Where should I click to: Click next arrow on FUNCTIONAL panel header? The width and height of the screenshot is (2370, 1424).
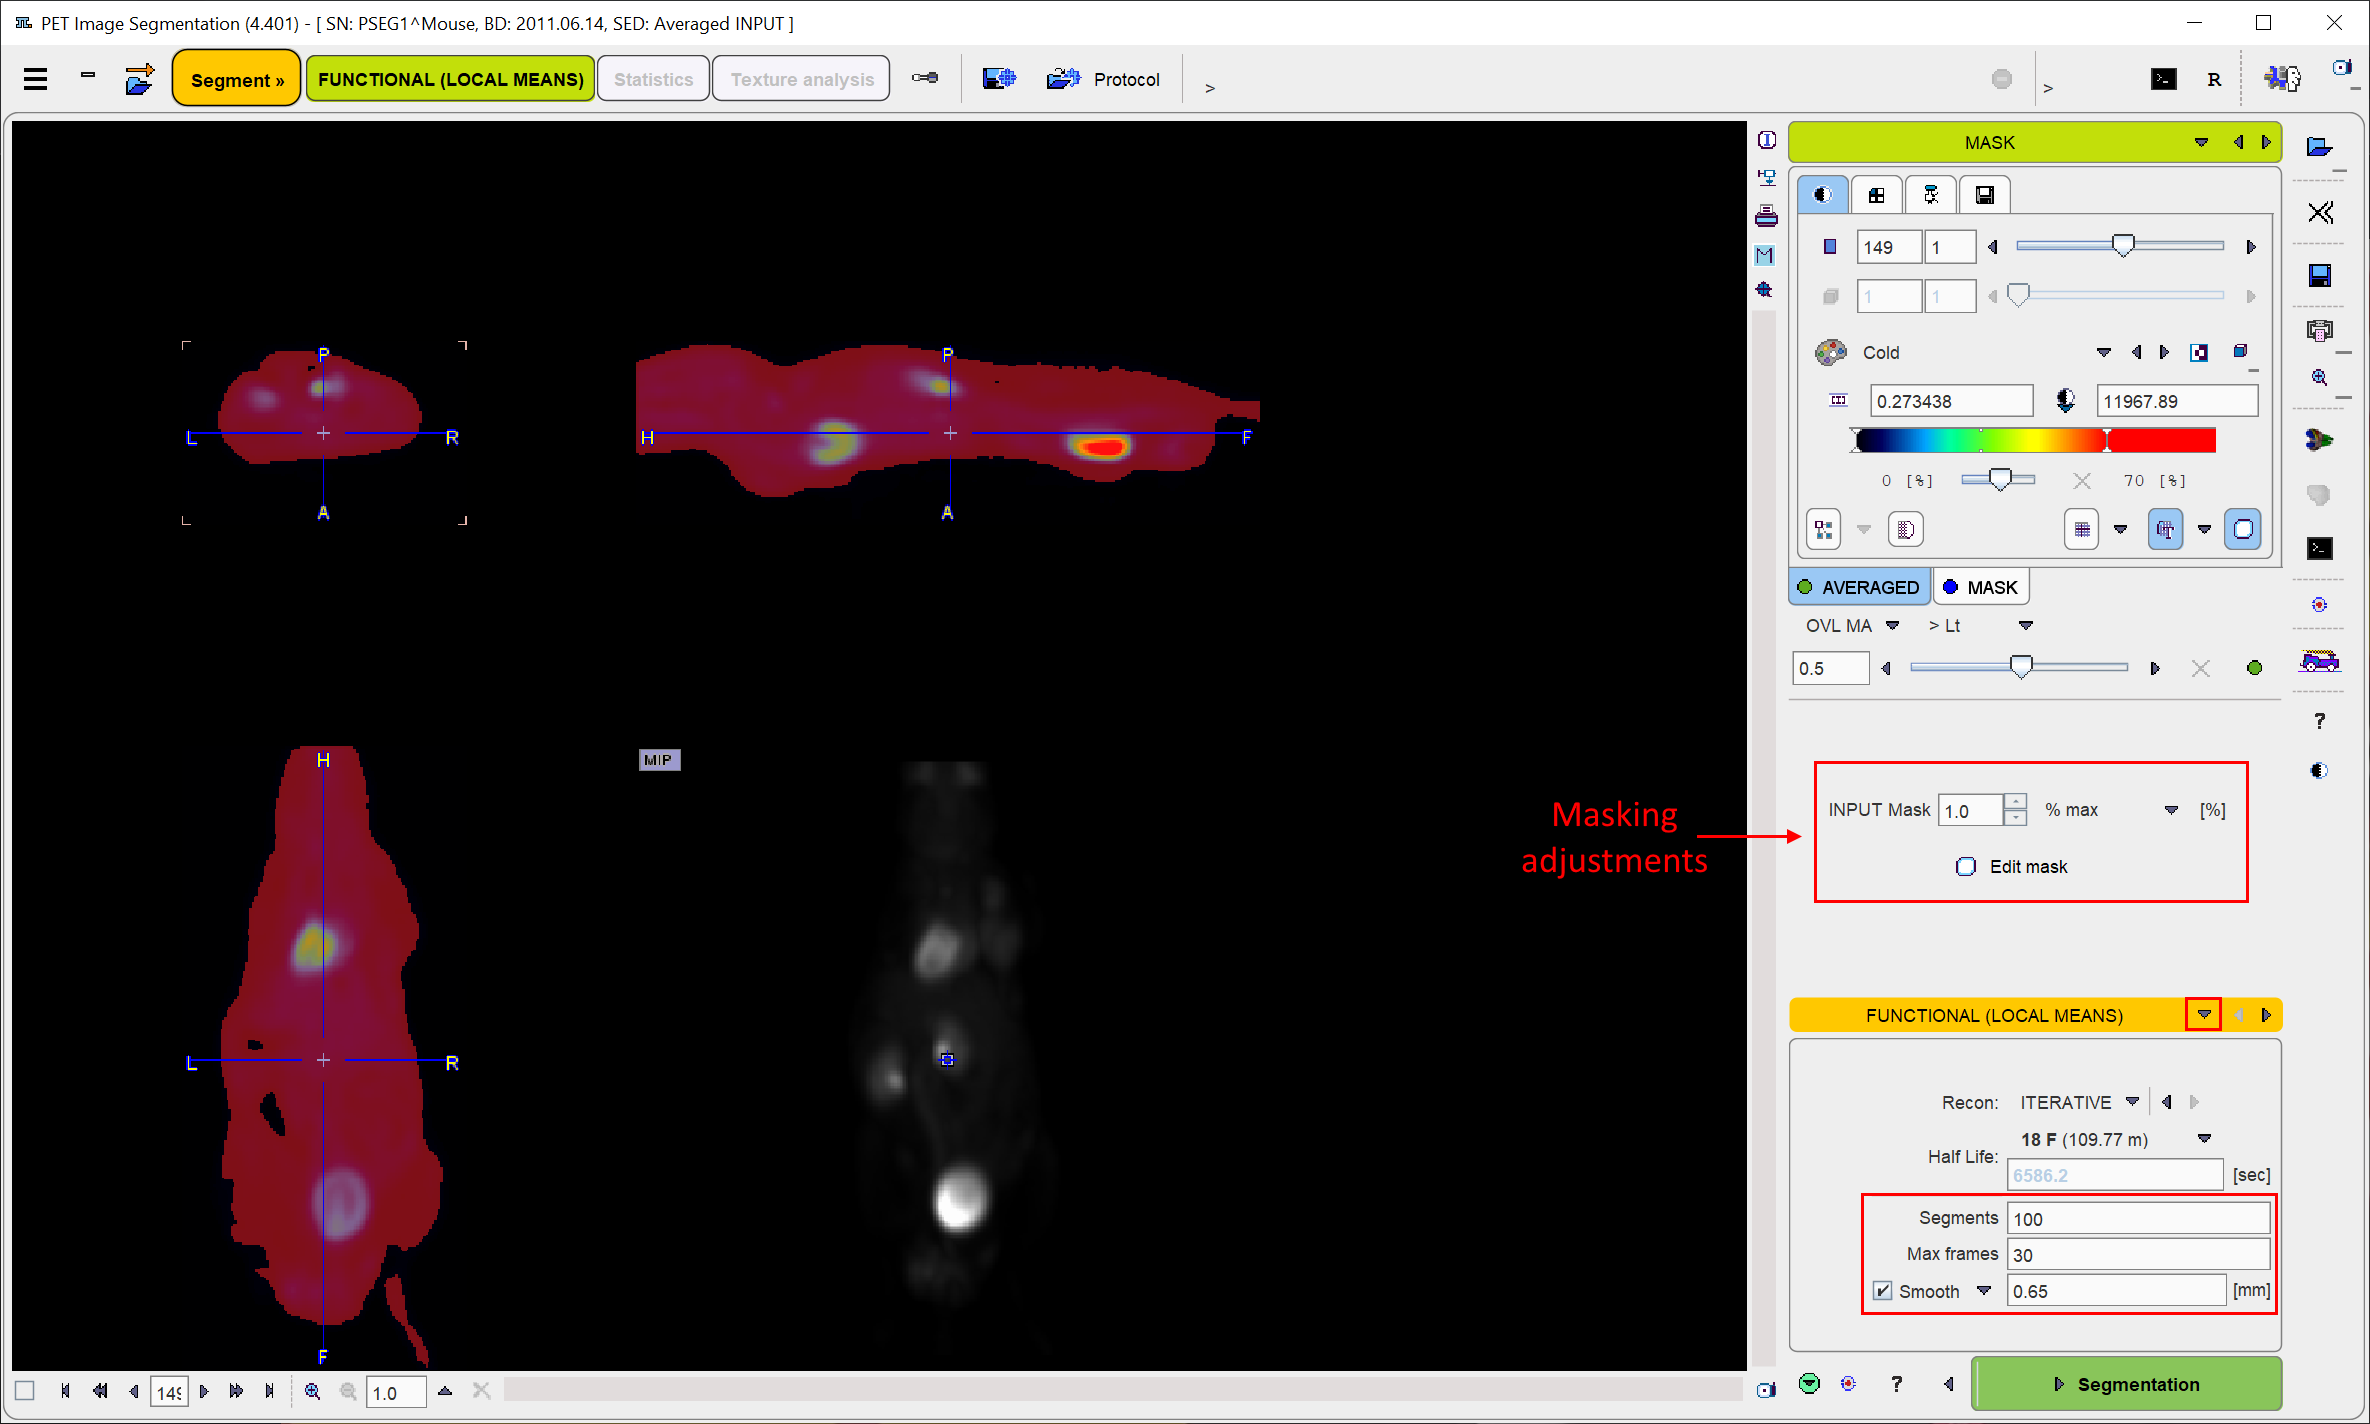(x=2266, y=1015)
